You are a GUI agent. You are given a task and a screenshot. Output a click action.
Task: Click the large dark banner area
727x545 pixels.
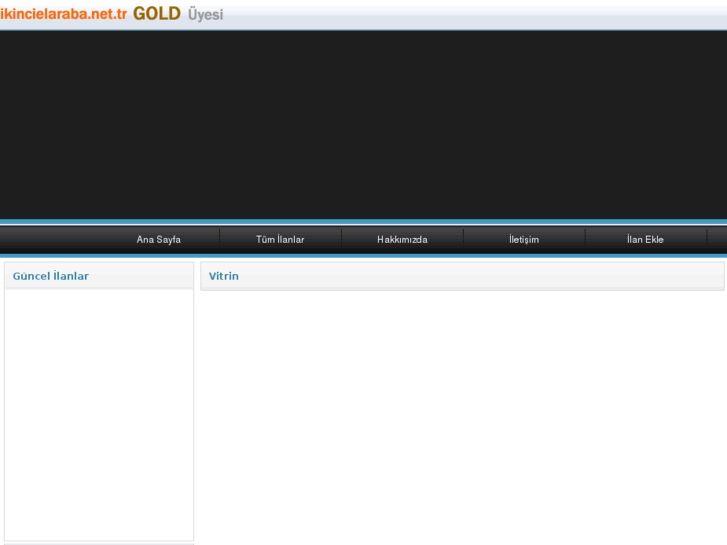coord(363,125)
